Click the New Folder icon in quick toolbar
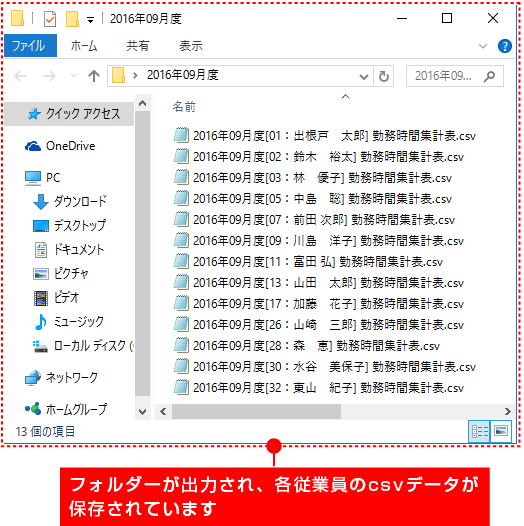The image size is (524, 526). tap(72, 19)
